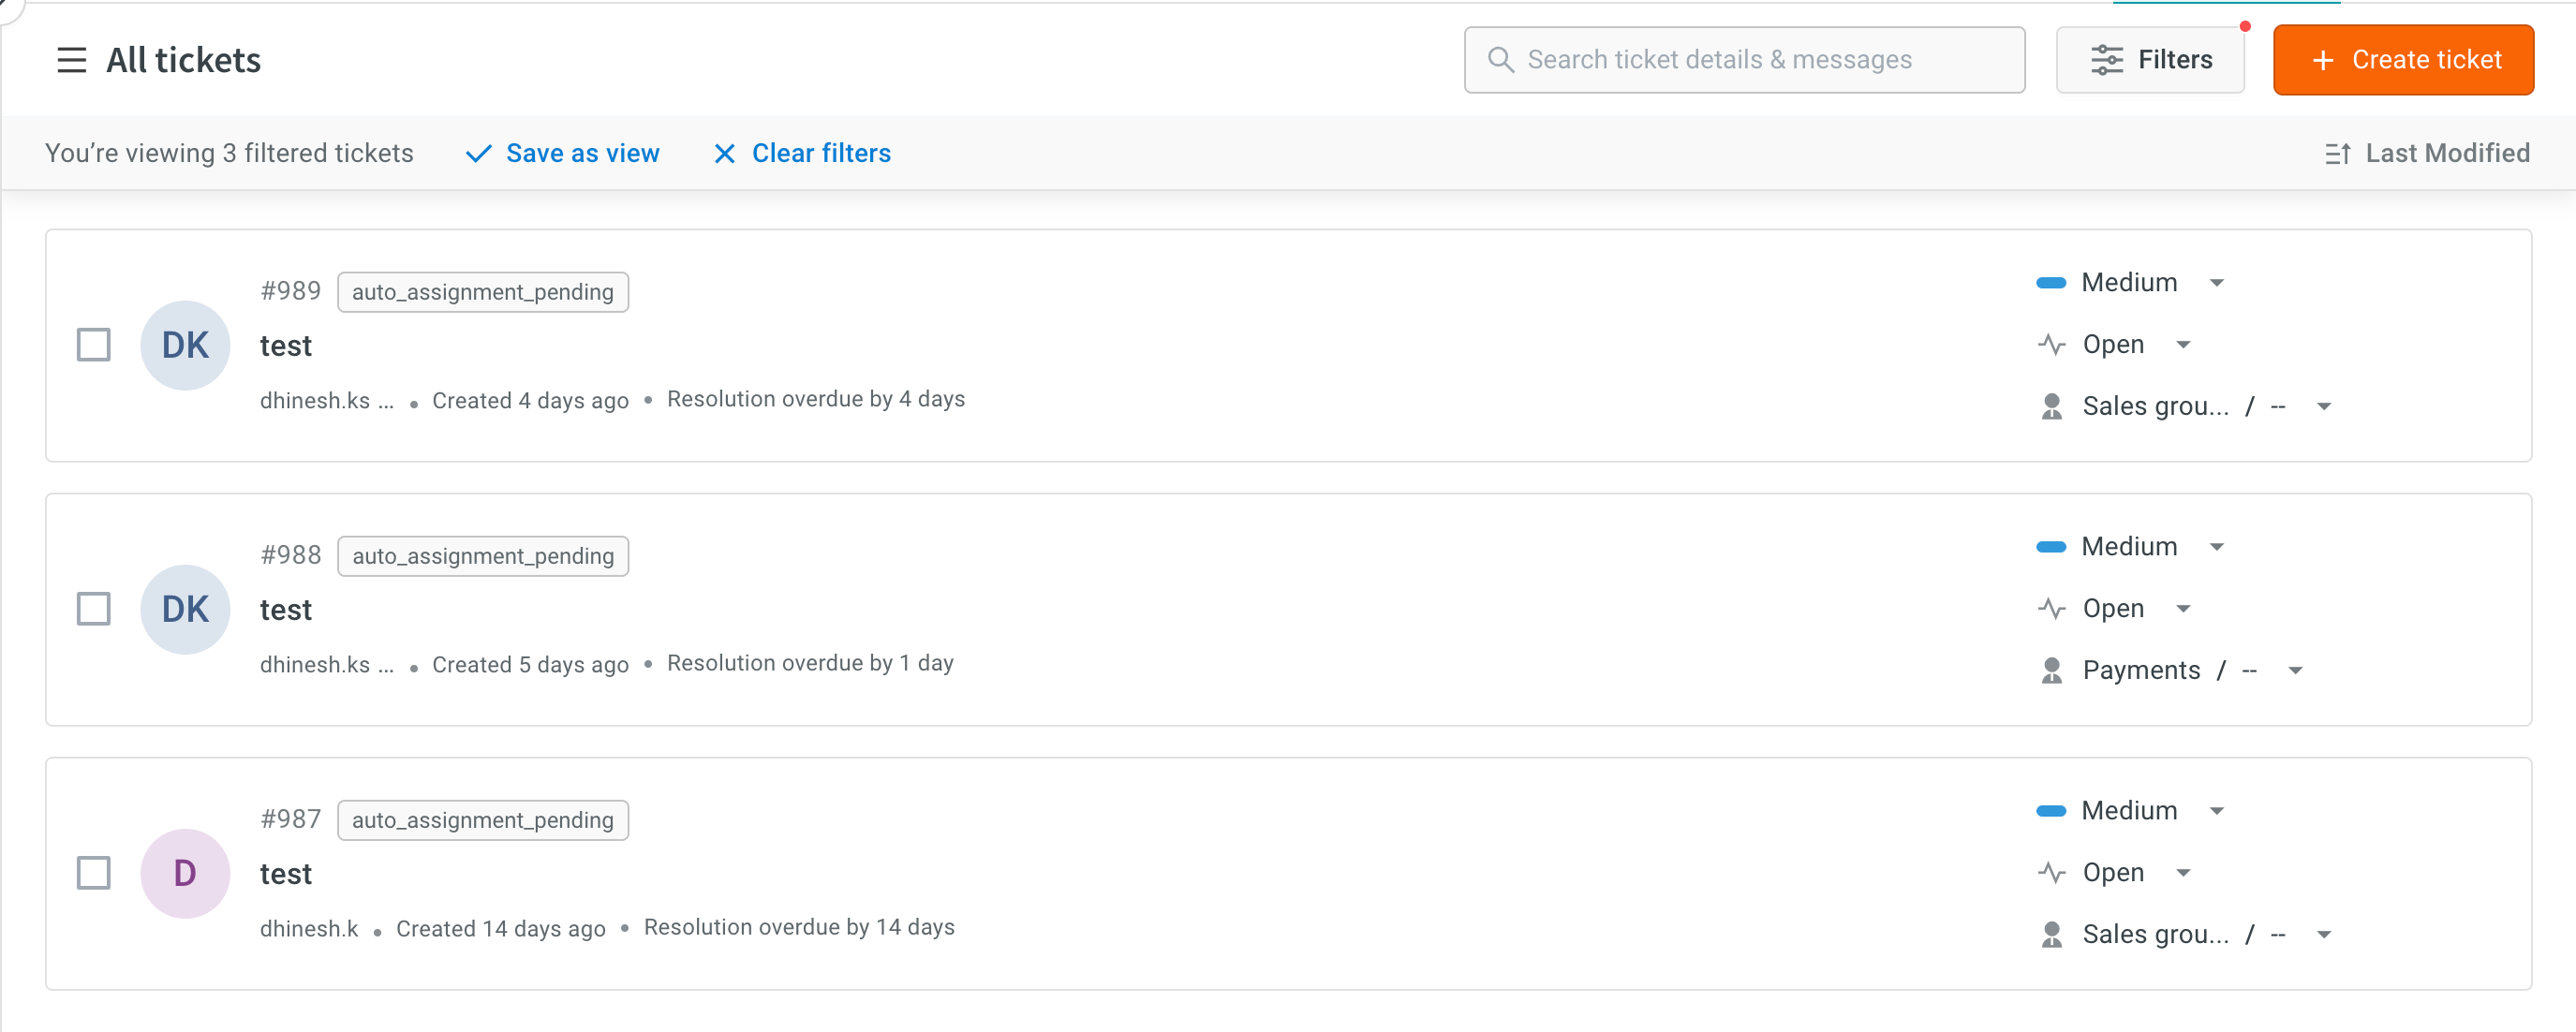Click Clear filters link
Viewport: 2576px width, 1032px height.
(802, 153)
